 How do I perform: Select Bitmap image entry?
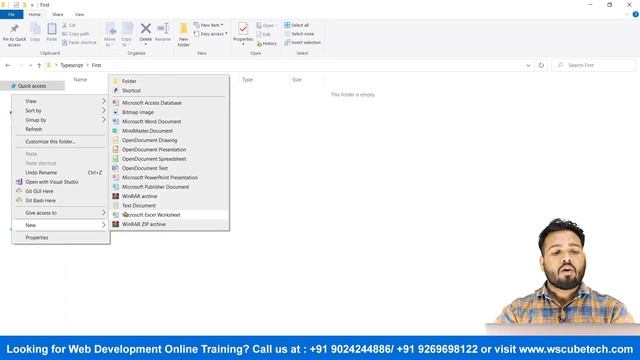(x=169, y=112)
